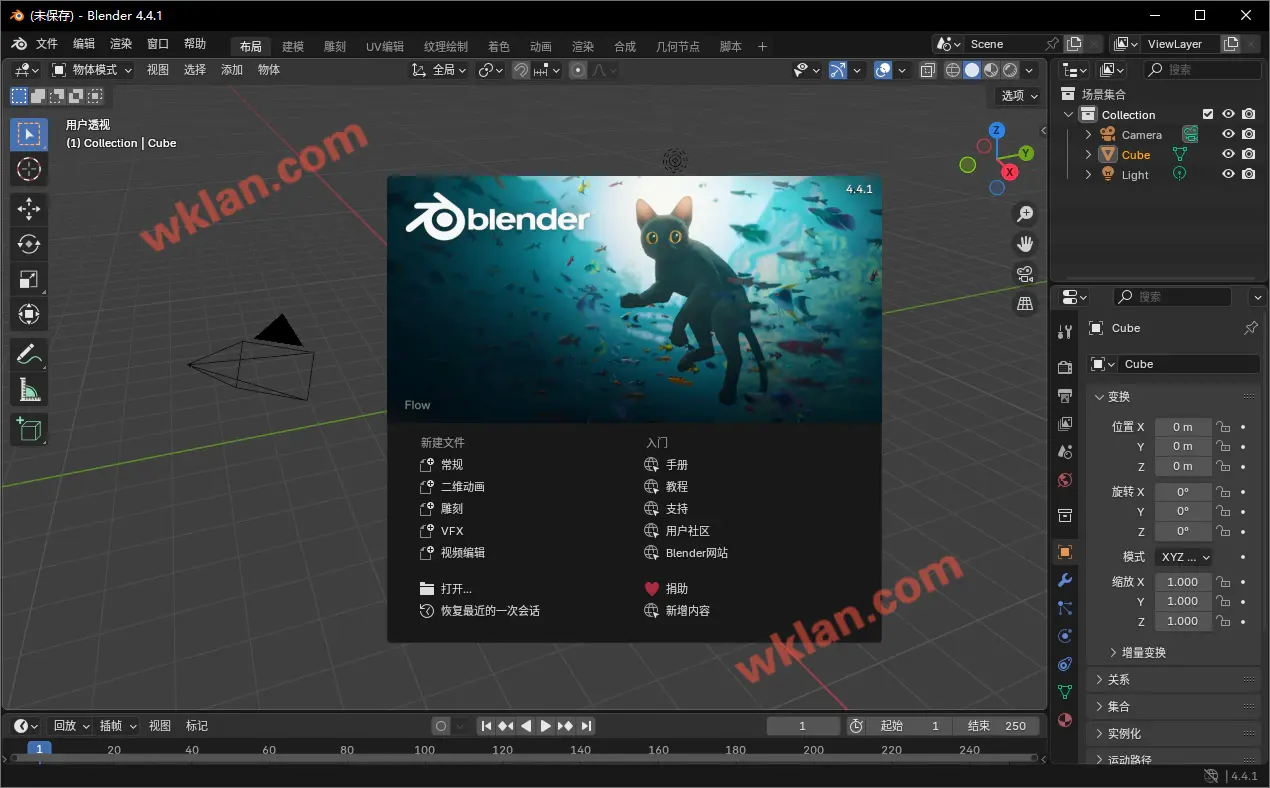The width and height of the screenshot is (1270, 788).
Task: Hide the Camera object in outliner
Action: point(1229,134)
